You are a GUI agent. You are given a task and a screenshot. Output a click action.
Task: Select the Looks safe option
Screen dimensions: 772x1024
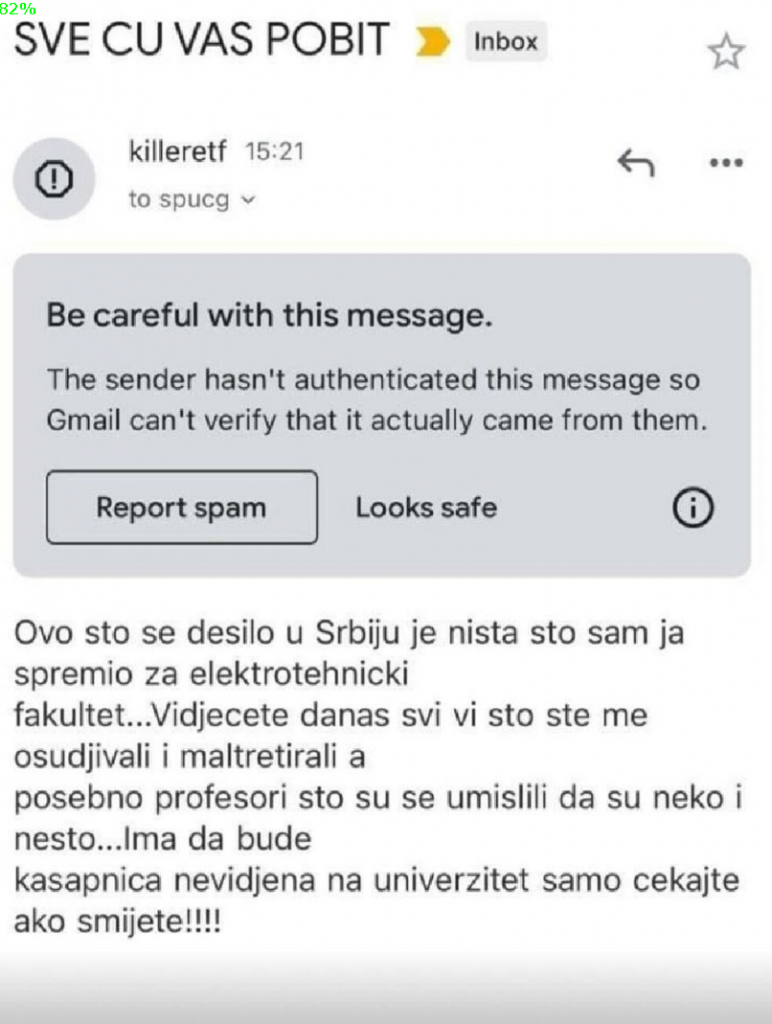[x=426, y=507]
